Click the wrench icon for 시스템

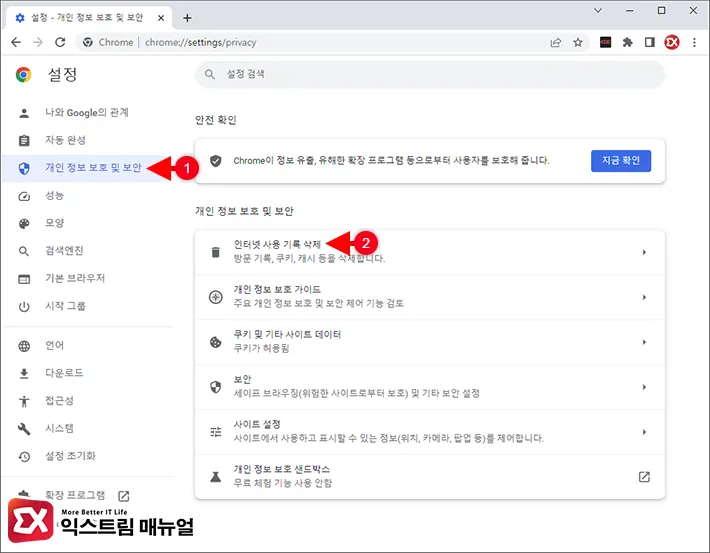(x=24, y=429)
